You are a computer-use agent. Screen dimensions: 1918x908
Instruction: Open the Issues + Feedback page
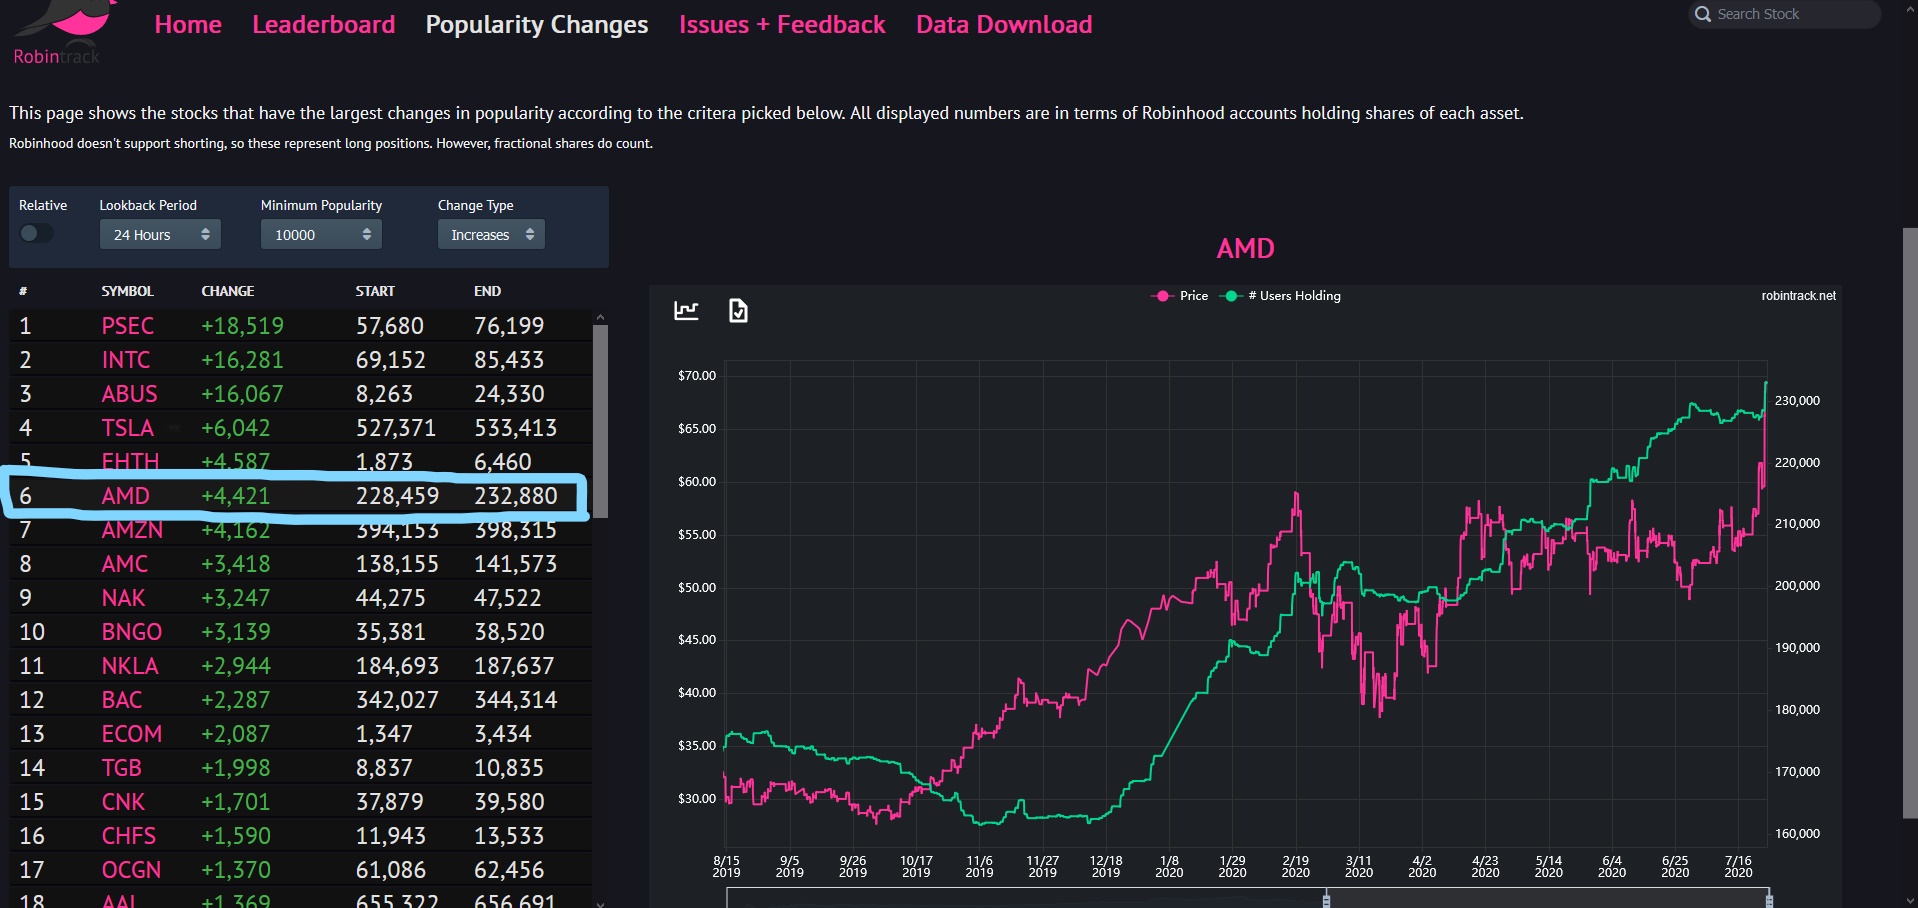(x=781, y=24)
